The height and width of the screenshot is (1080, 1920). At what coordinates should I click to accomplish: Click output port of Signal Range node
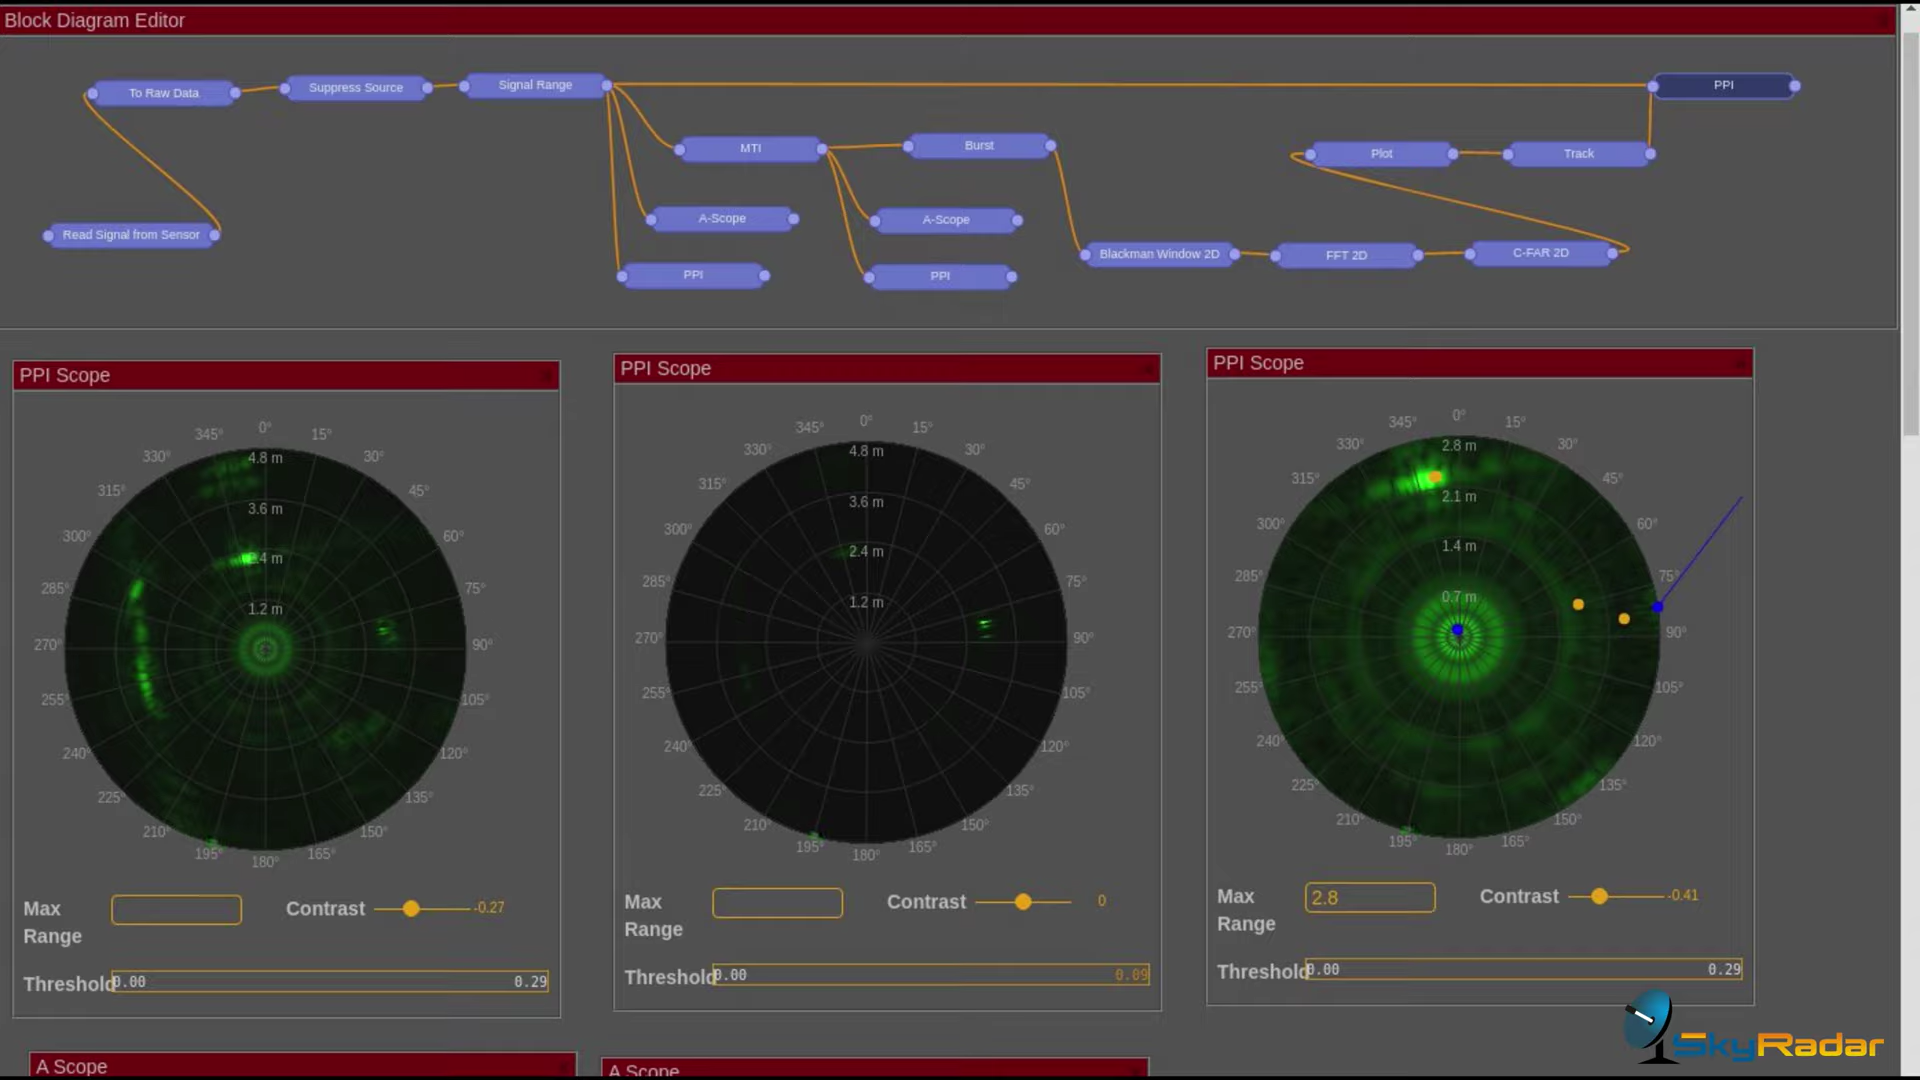click(607, 85)
